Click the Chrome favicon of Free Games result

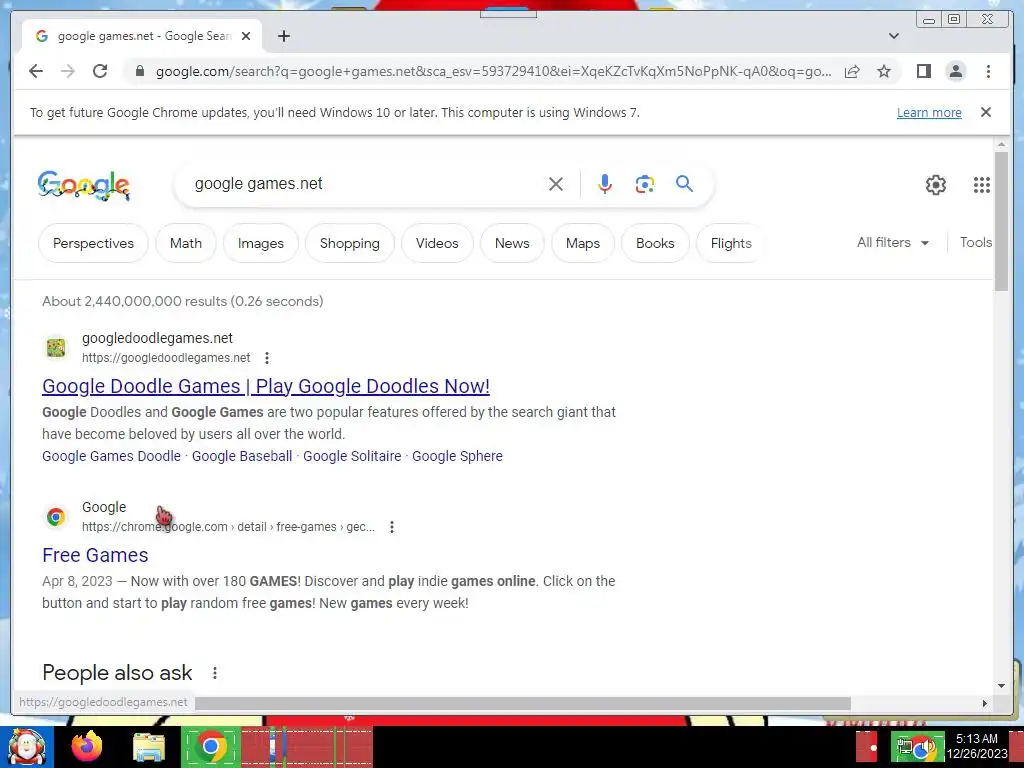coord(56,517)
